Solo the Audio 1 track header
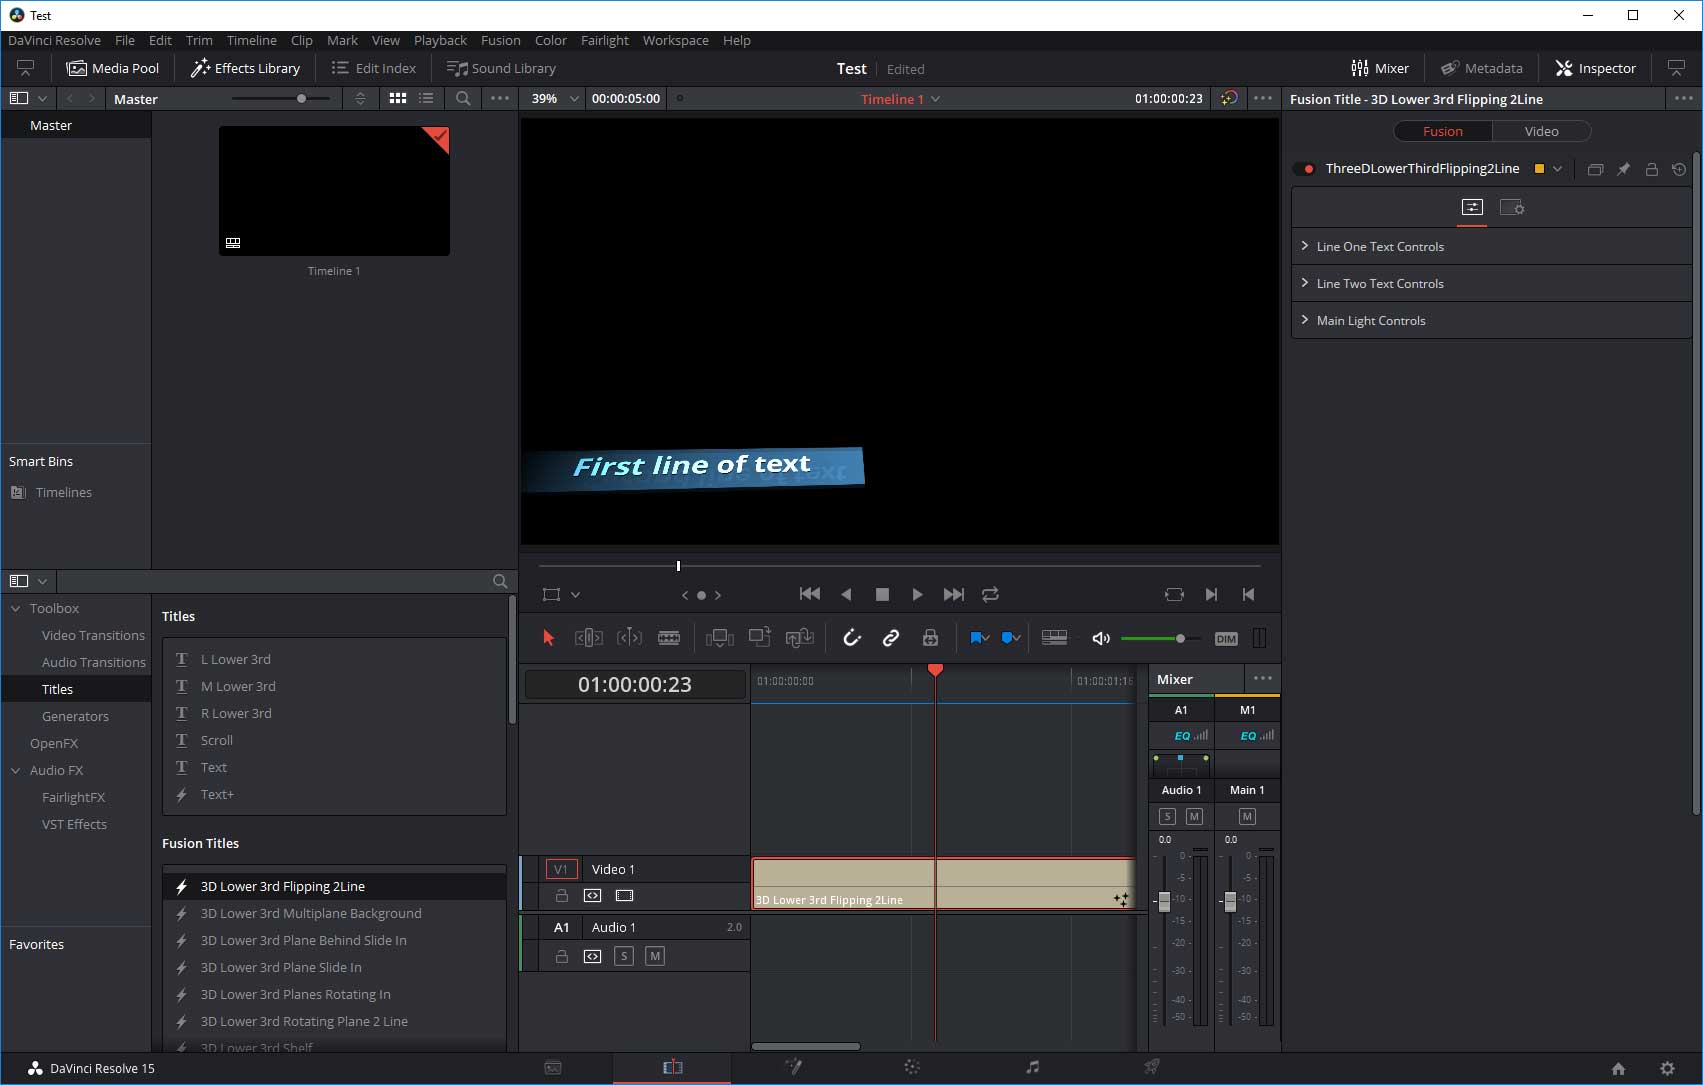Image resolution: width=1703 pixels, height=1085 pixels. (624, 956)
